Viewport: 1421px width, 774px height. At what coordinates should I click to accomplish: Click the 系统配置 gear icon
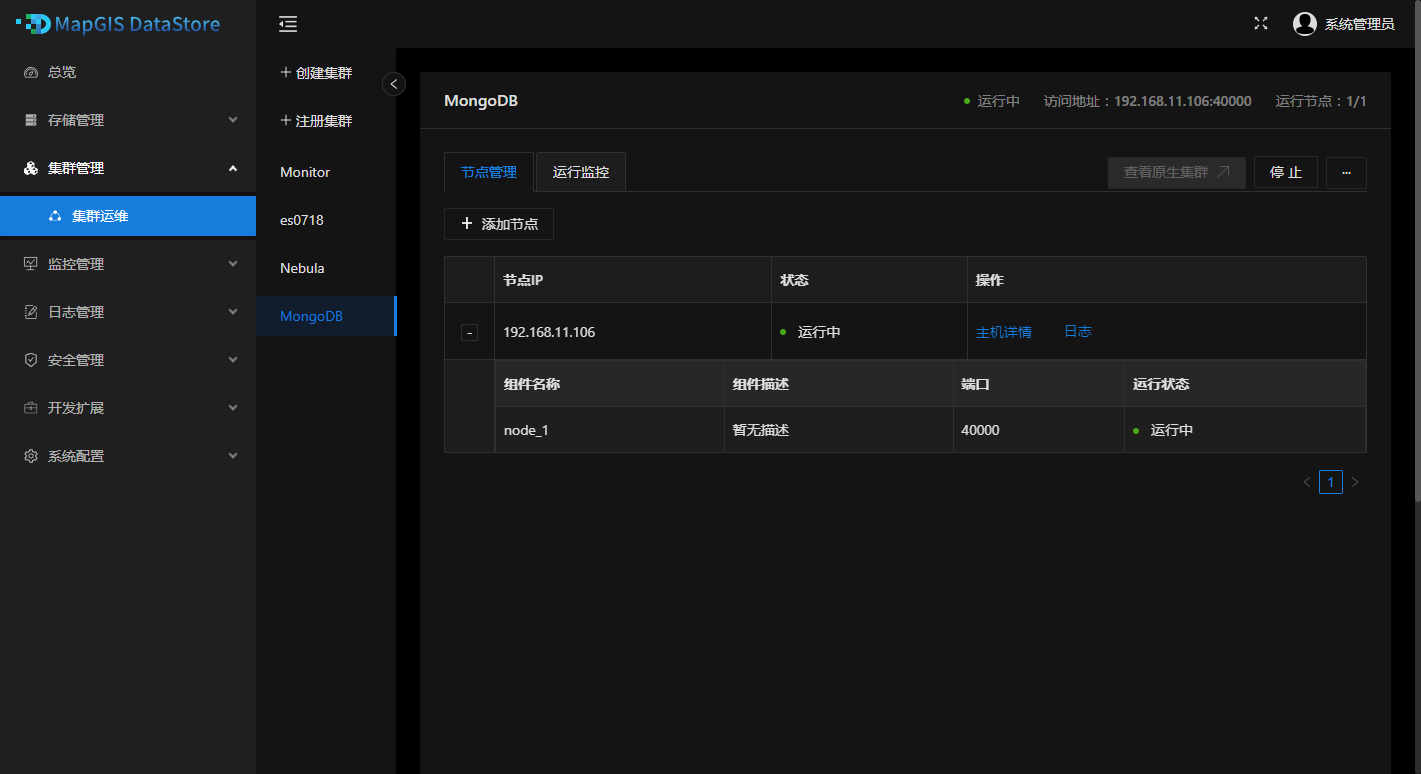click(x=31, y=456)
